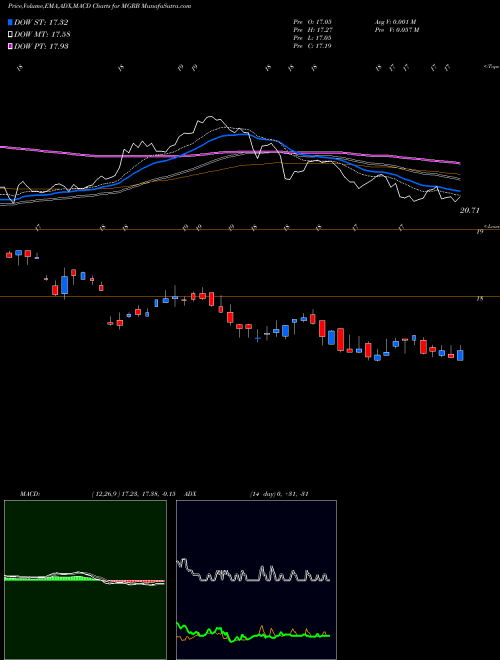Click the Pre L: 17.05 value
Image resolution: width=500 pixels, height=660 pixels.
pos(312,37)
